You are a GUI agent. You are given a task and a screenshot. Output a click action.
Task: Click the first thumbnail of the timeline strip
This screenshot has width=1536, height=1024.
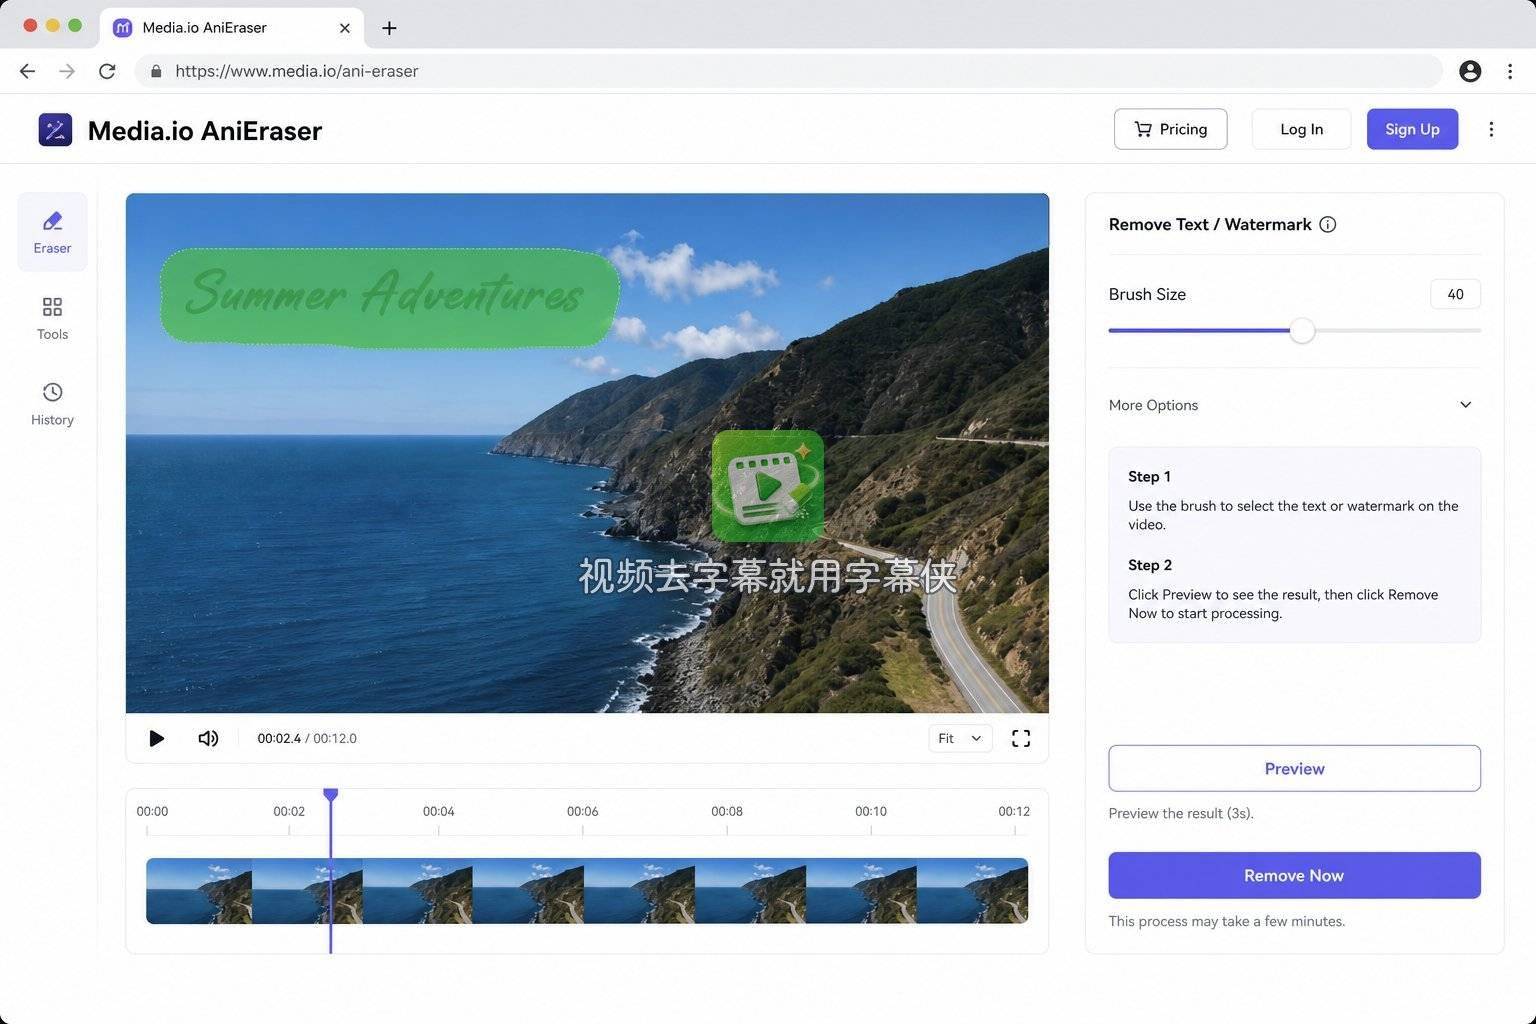(x=199, y=890)
